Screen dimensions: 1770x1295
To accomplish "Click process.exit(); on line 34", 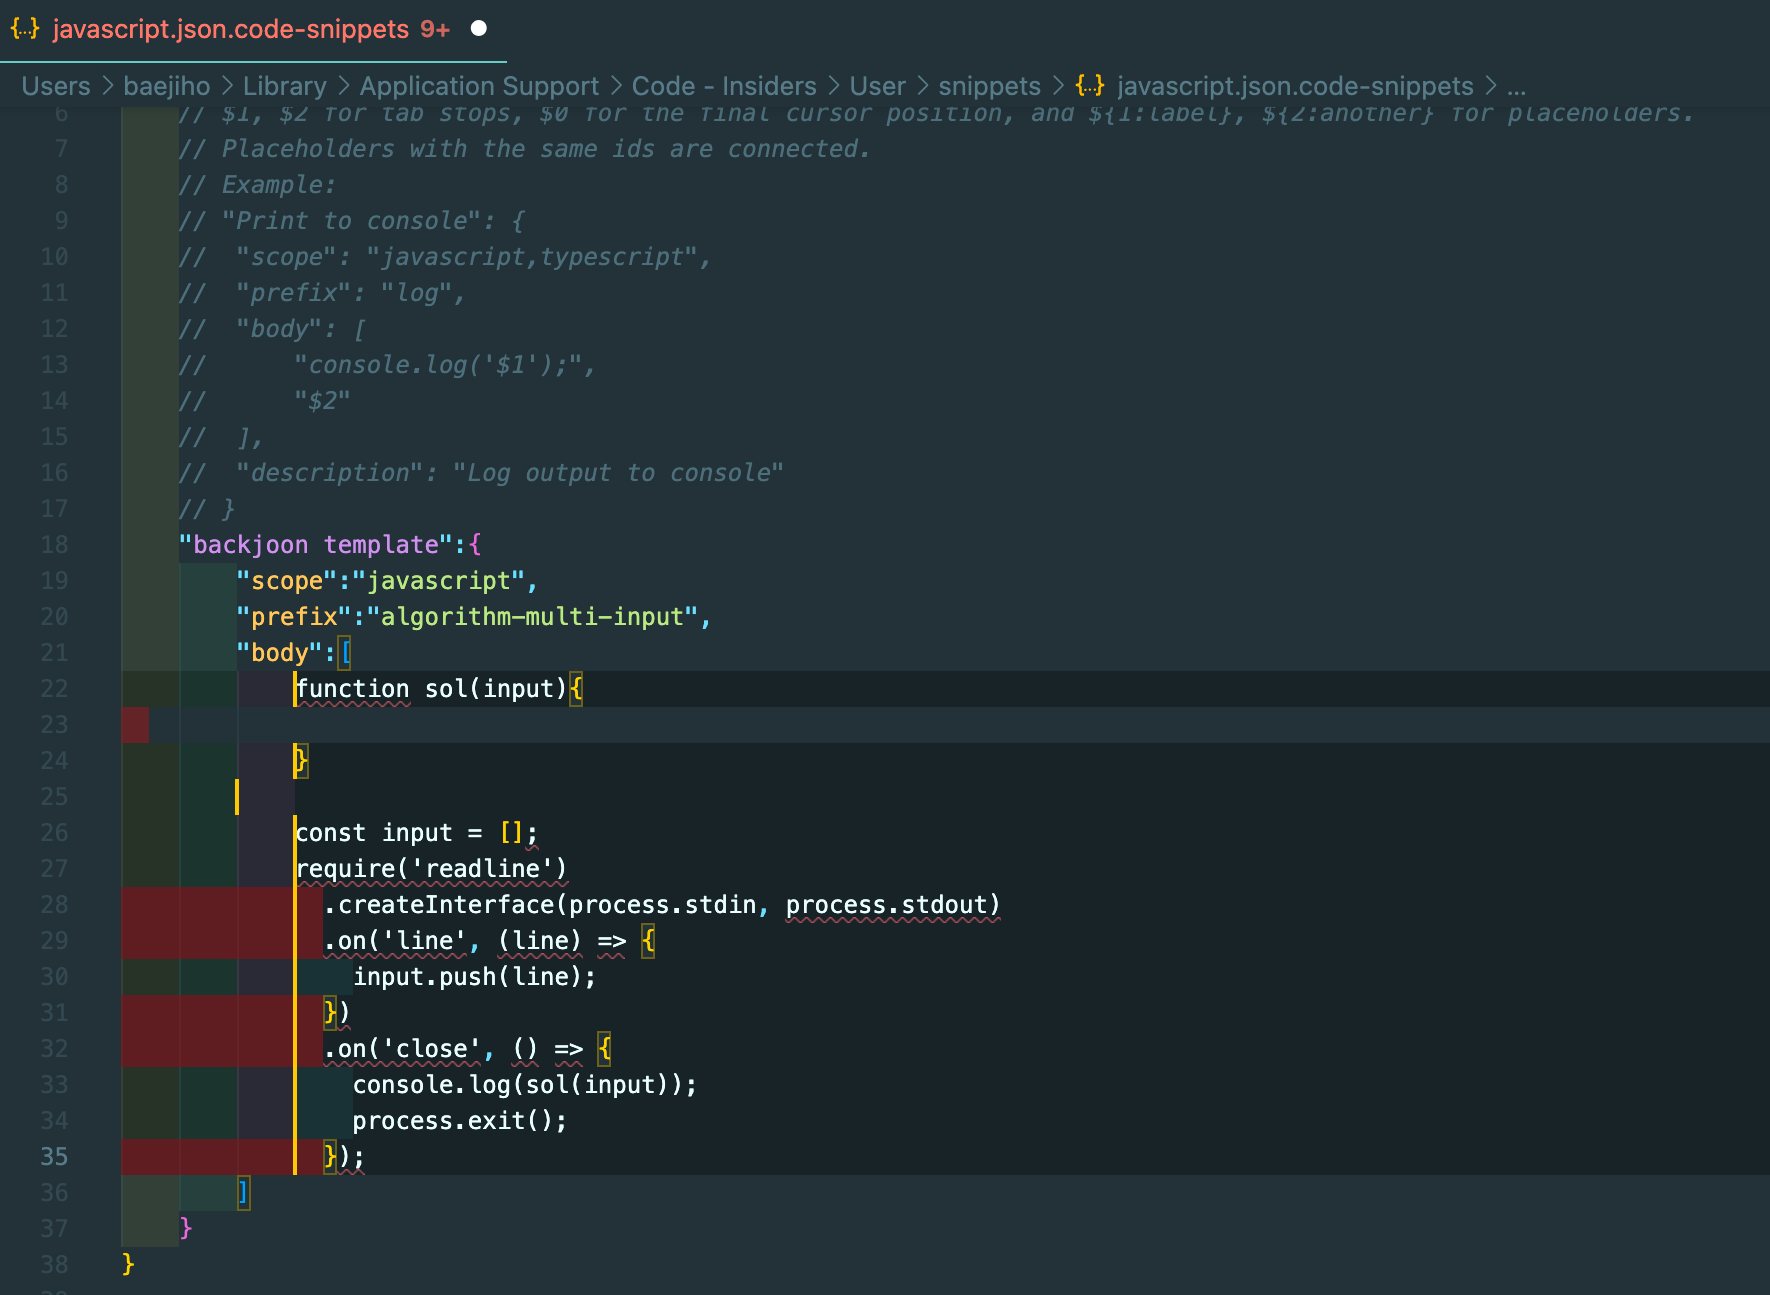I will click(x=460, y=1121).
